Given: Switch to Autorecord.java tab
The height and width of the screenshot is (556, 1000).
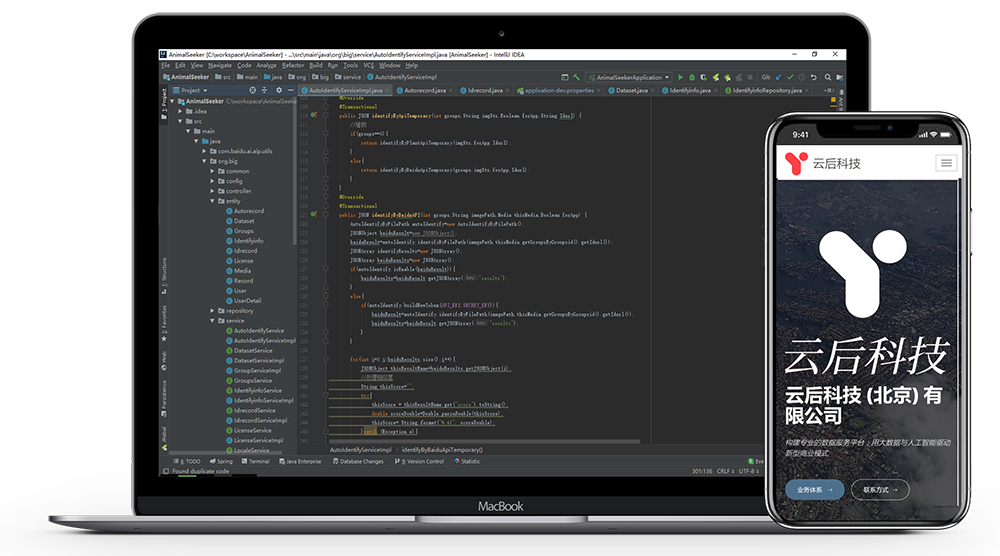Looking at the screenshot, I should 422,91.
